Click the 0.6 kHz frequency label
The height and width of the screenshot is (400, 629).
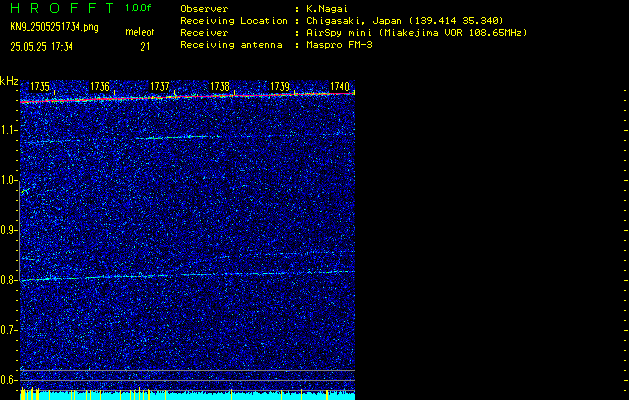[x=8, y=380]
